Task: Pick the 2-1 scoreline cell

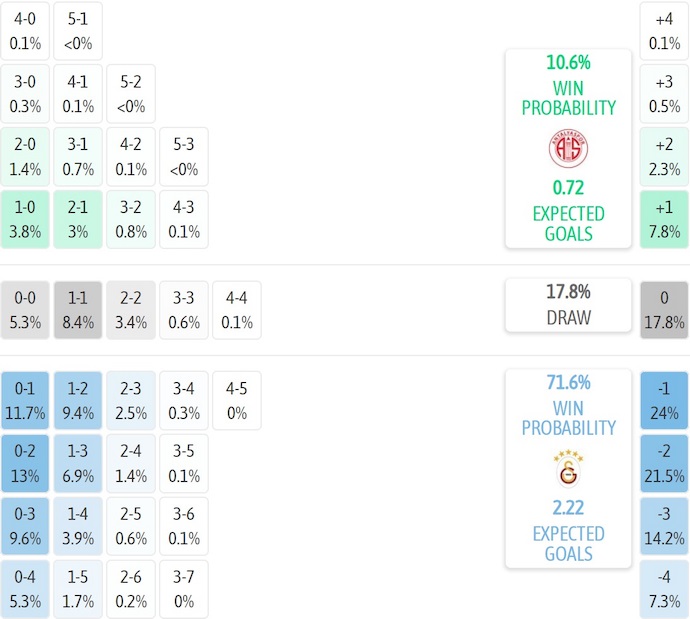Action: pos(78,219)
